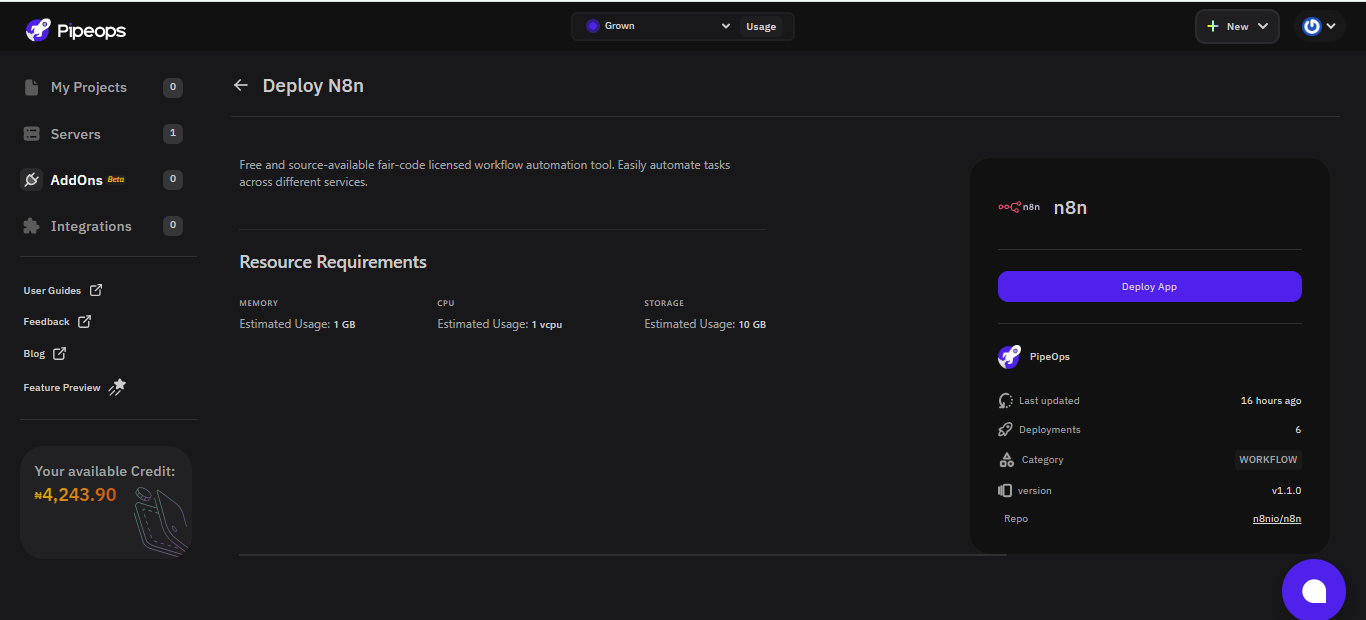Screen dimensions: 1366x620
Task: Click the PipeOps publisher avatar icon
Action: coord(1009,357)
